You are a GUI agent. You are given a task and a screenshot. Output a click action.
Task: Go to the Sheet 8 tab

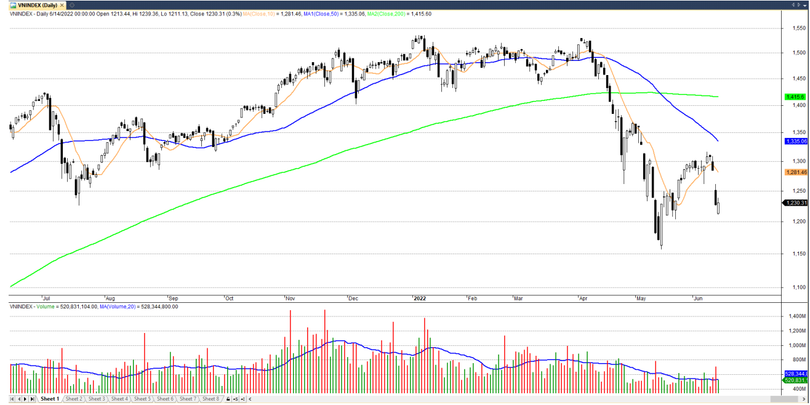click(x=209, y=399)
